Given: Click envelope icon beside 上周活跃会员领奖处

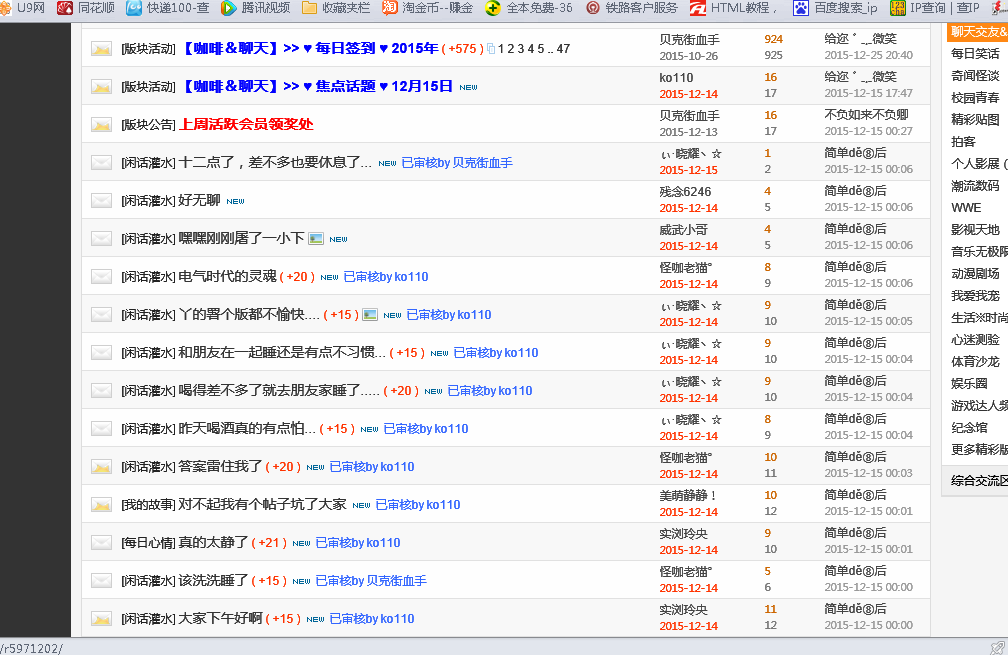Looking at the screenshot, I should pos(101,125).
